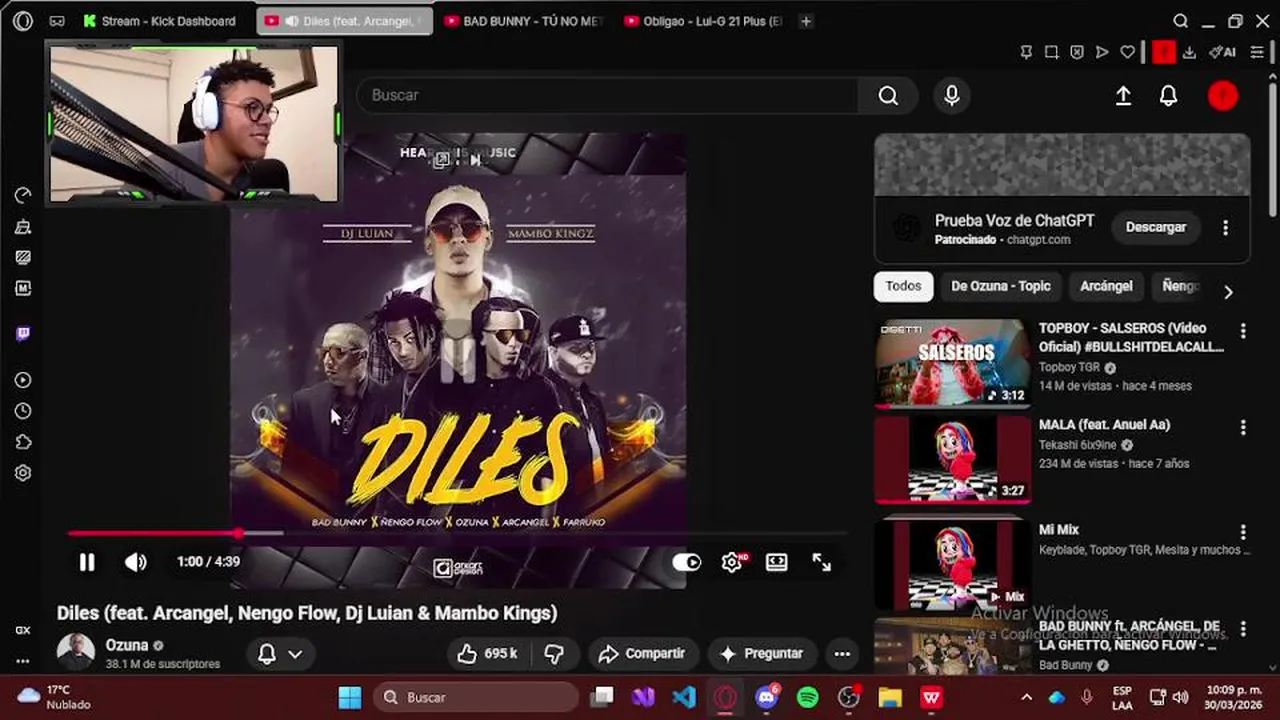Dislike the Diles video
Viewport: 1280px width, 720px height.
[553, 654]
